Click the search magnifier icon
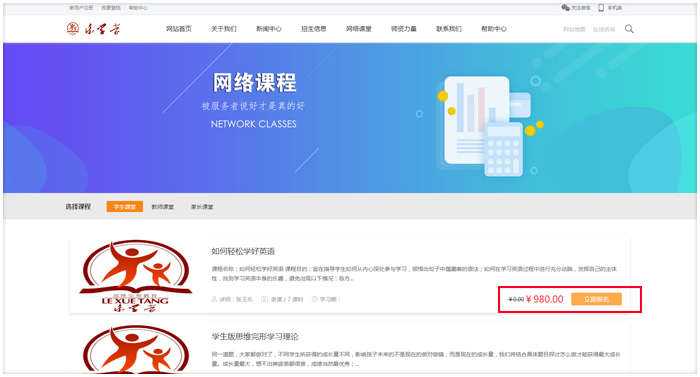The width and height of the screenshot is (700, 377). (x=629, y=29)
